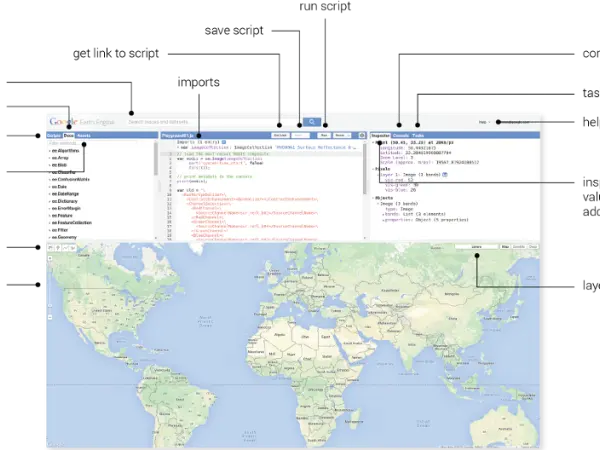Open the Assets tab

pyautogui.click(x=83, y=134)
